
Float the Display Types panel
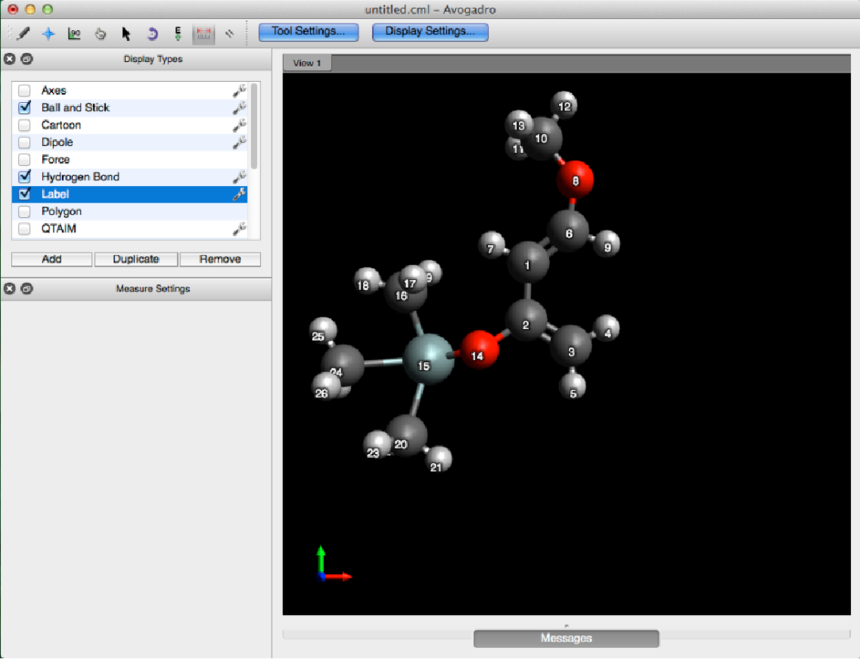27,59
